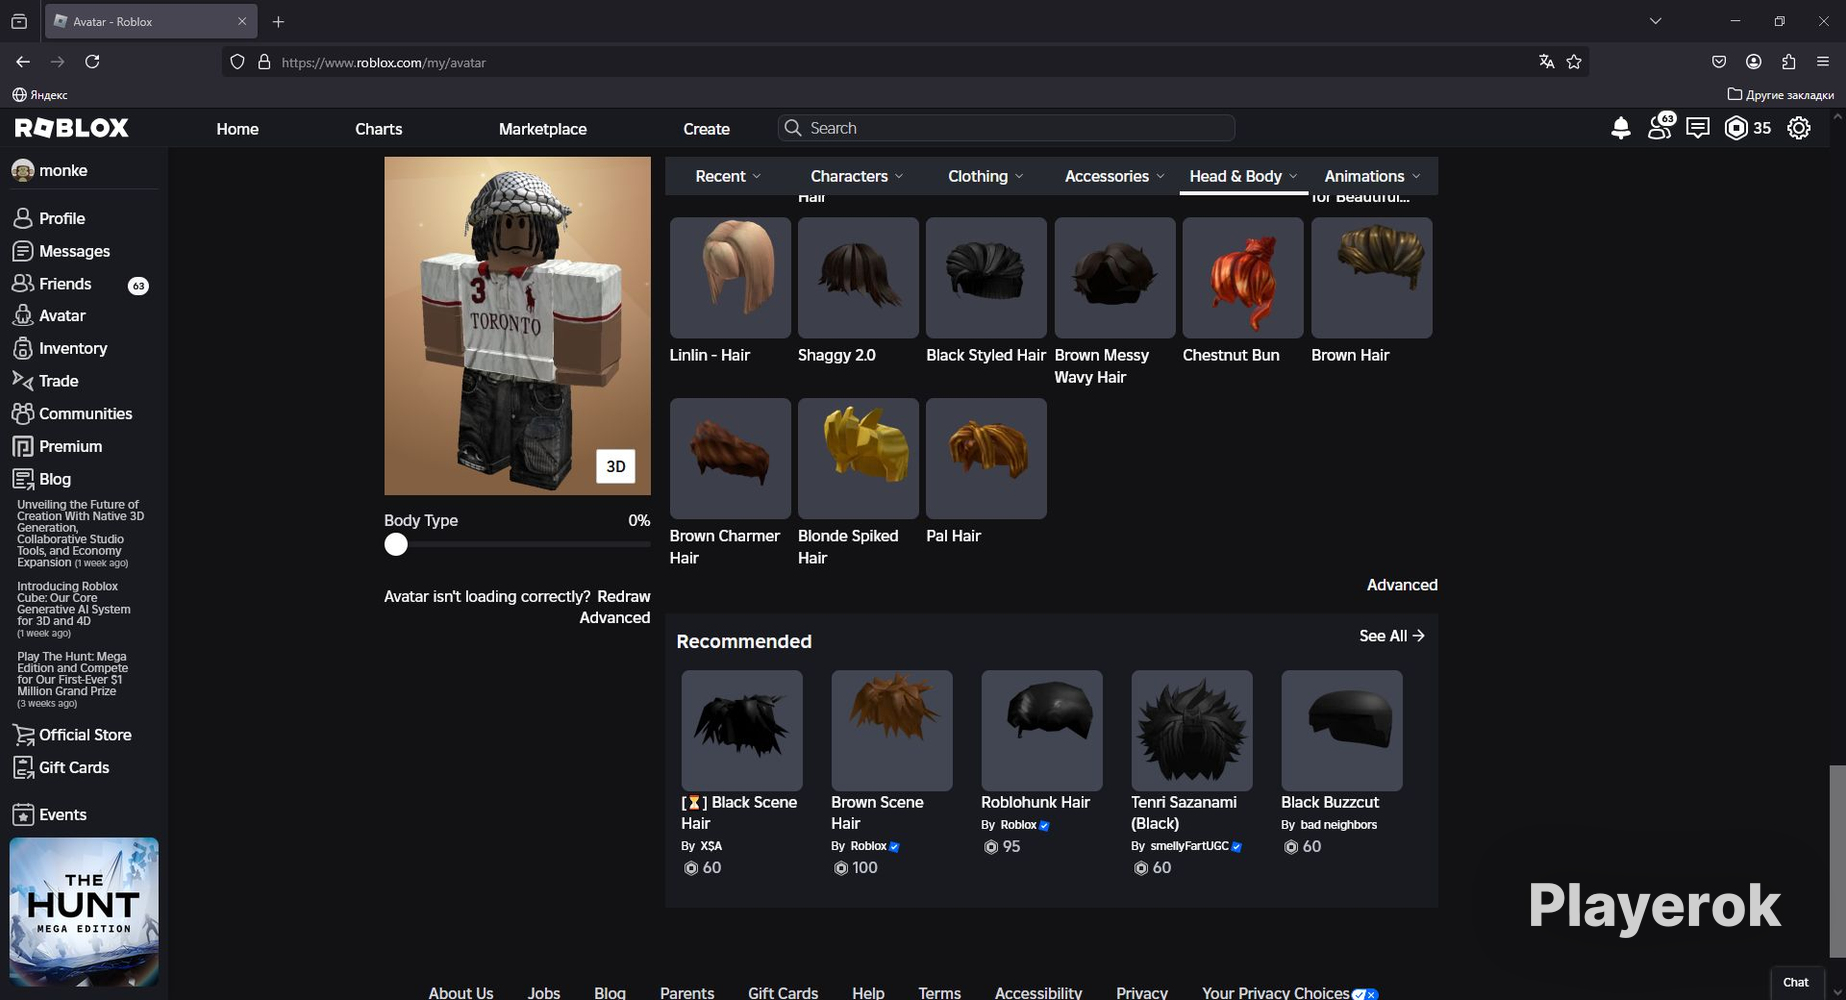Open the Firefox account icon

pos(1753,62)
